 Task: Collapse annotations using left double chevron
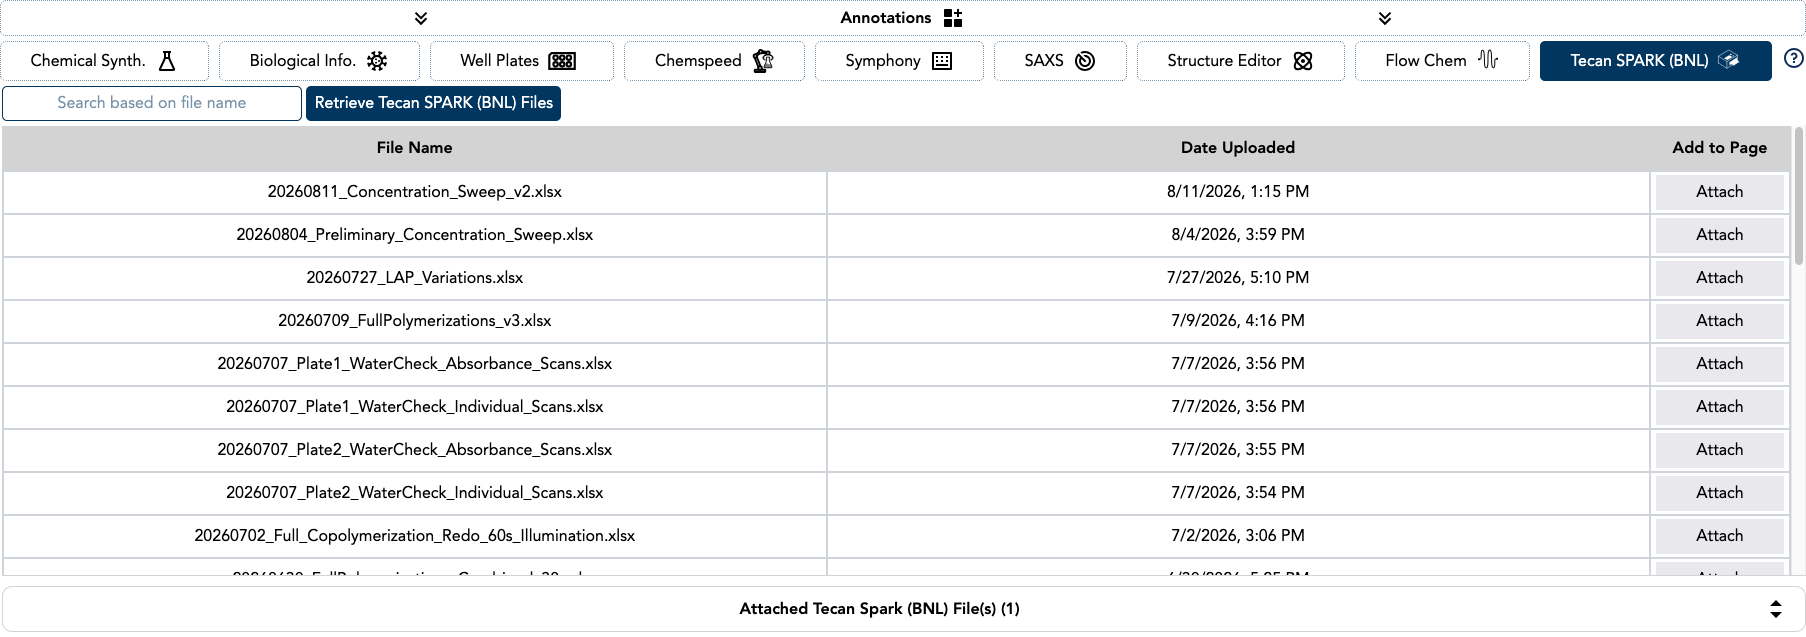point(421,18)
